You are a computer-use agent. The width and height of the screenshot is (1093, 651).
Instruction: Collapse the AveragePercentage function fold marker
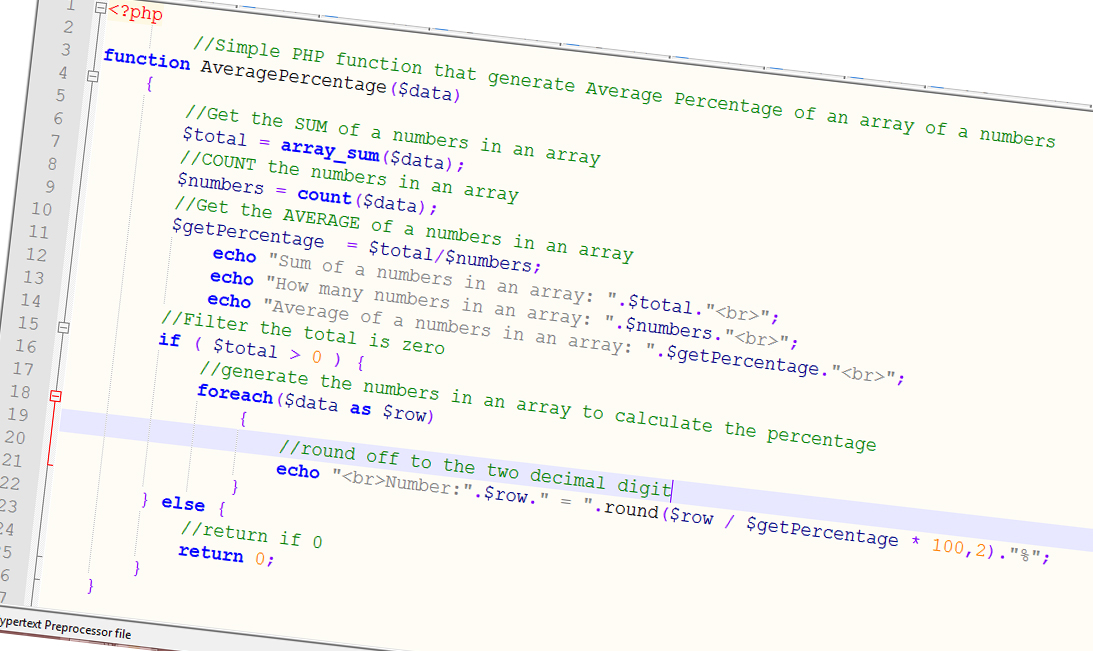(x=93, y=76)
